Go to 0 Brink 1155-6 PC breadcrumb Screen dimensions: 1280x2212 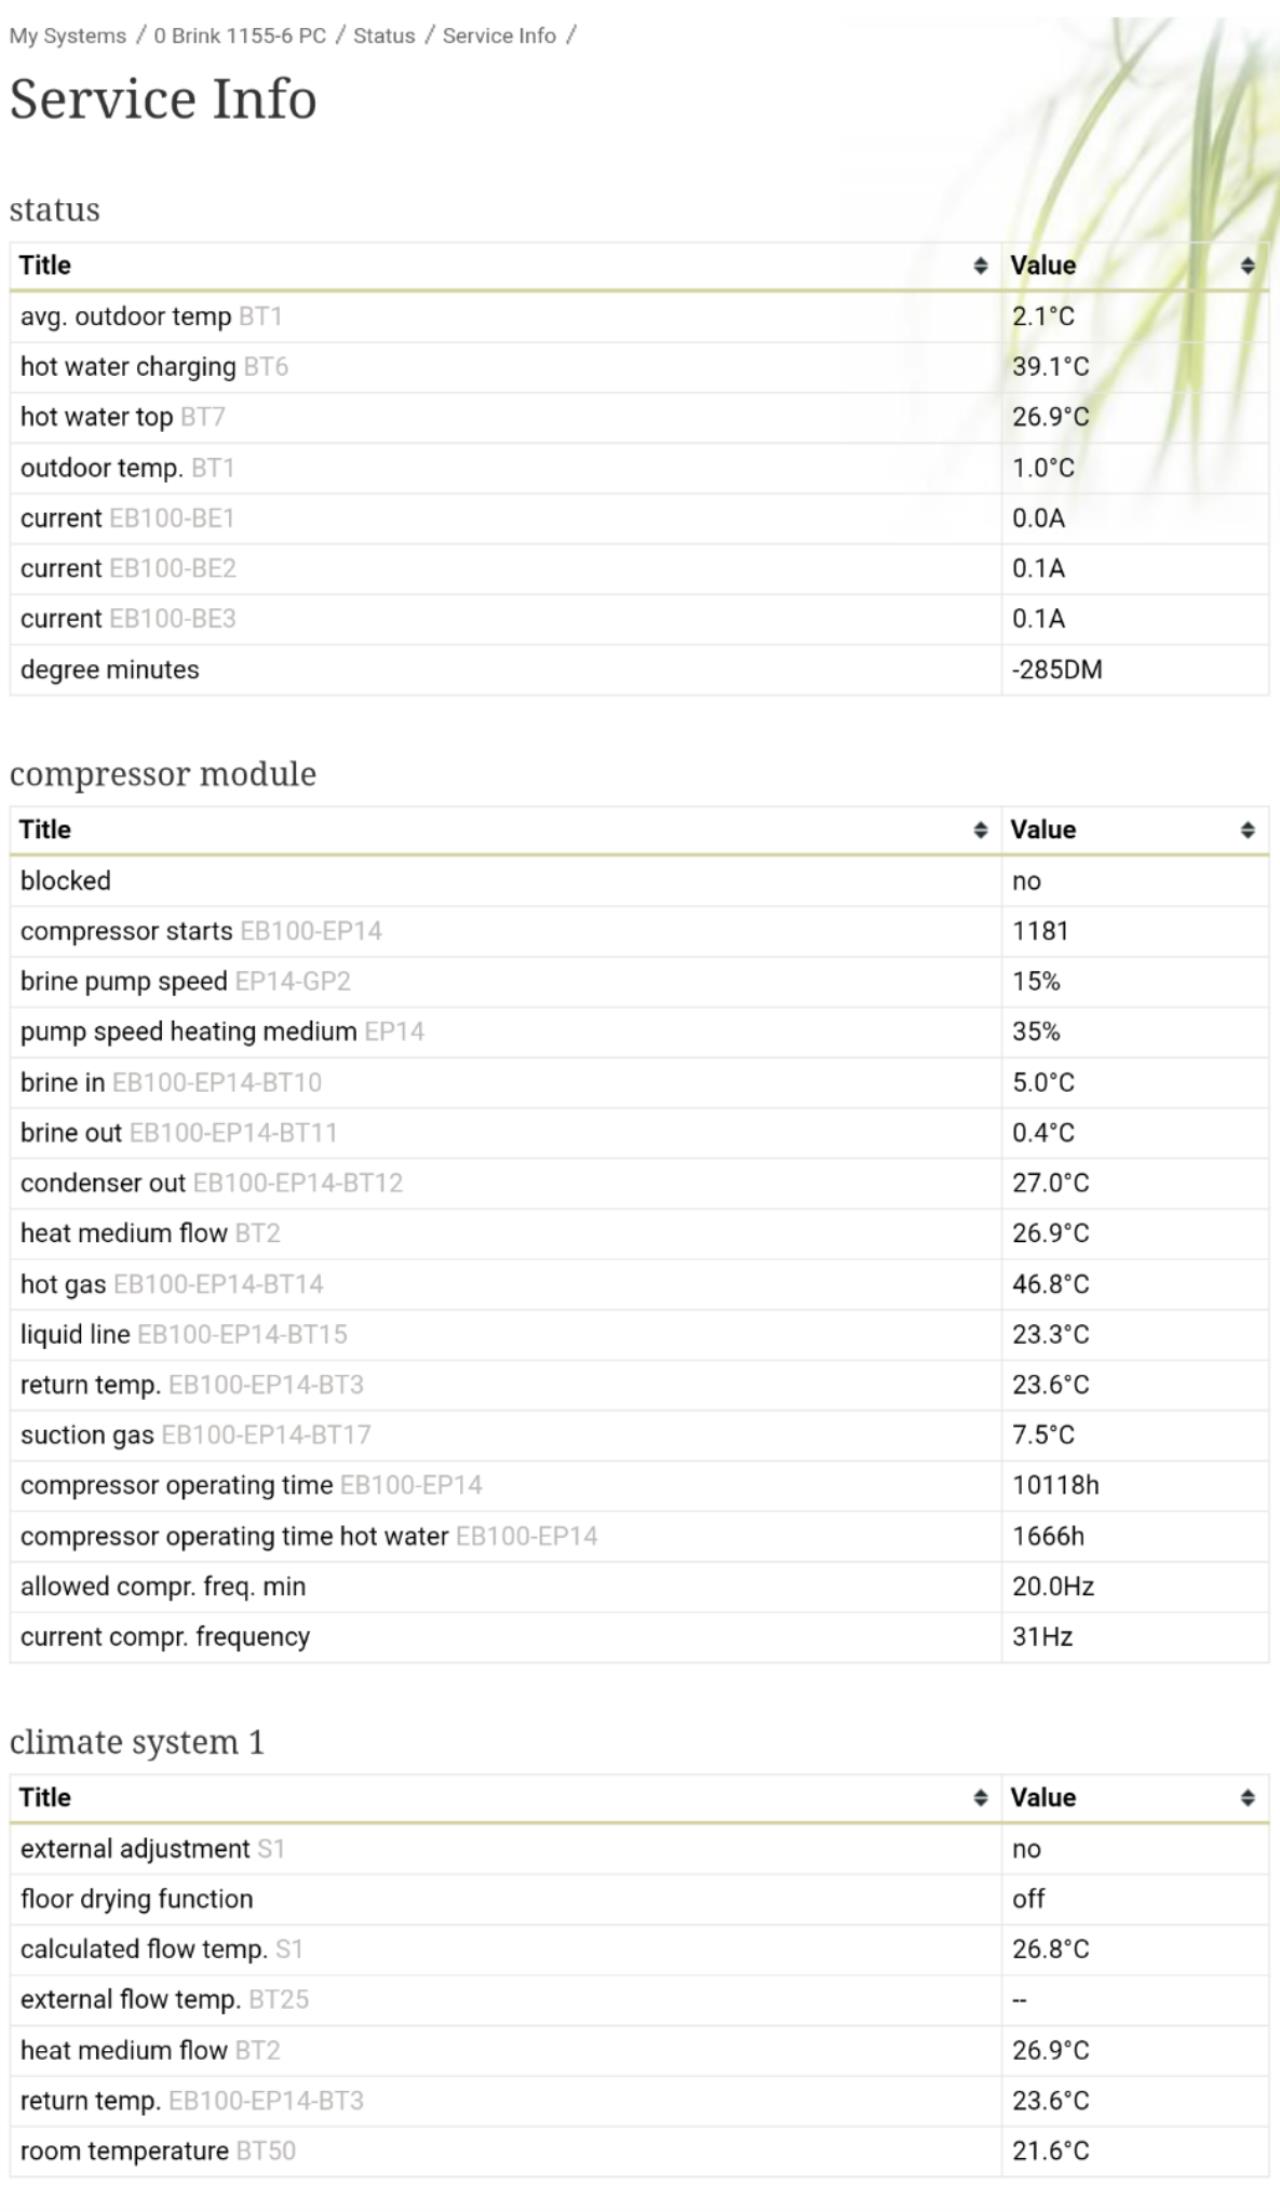click(240, 36)
